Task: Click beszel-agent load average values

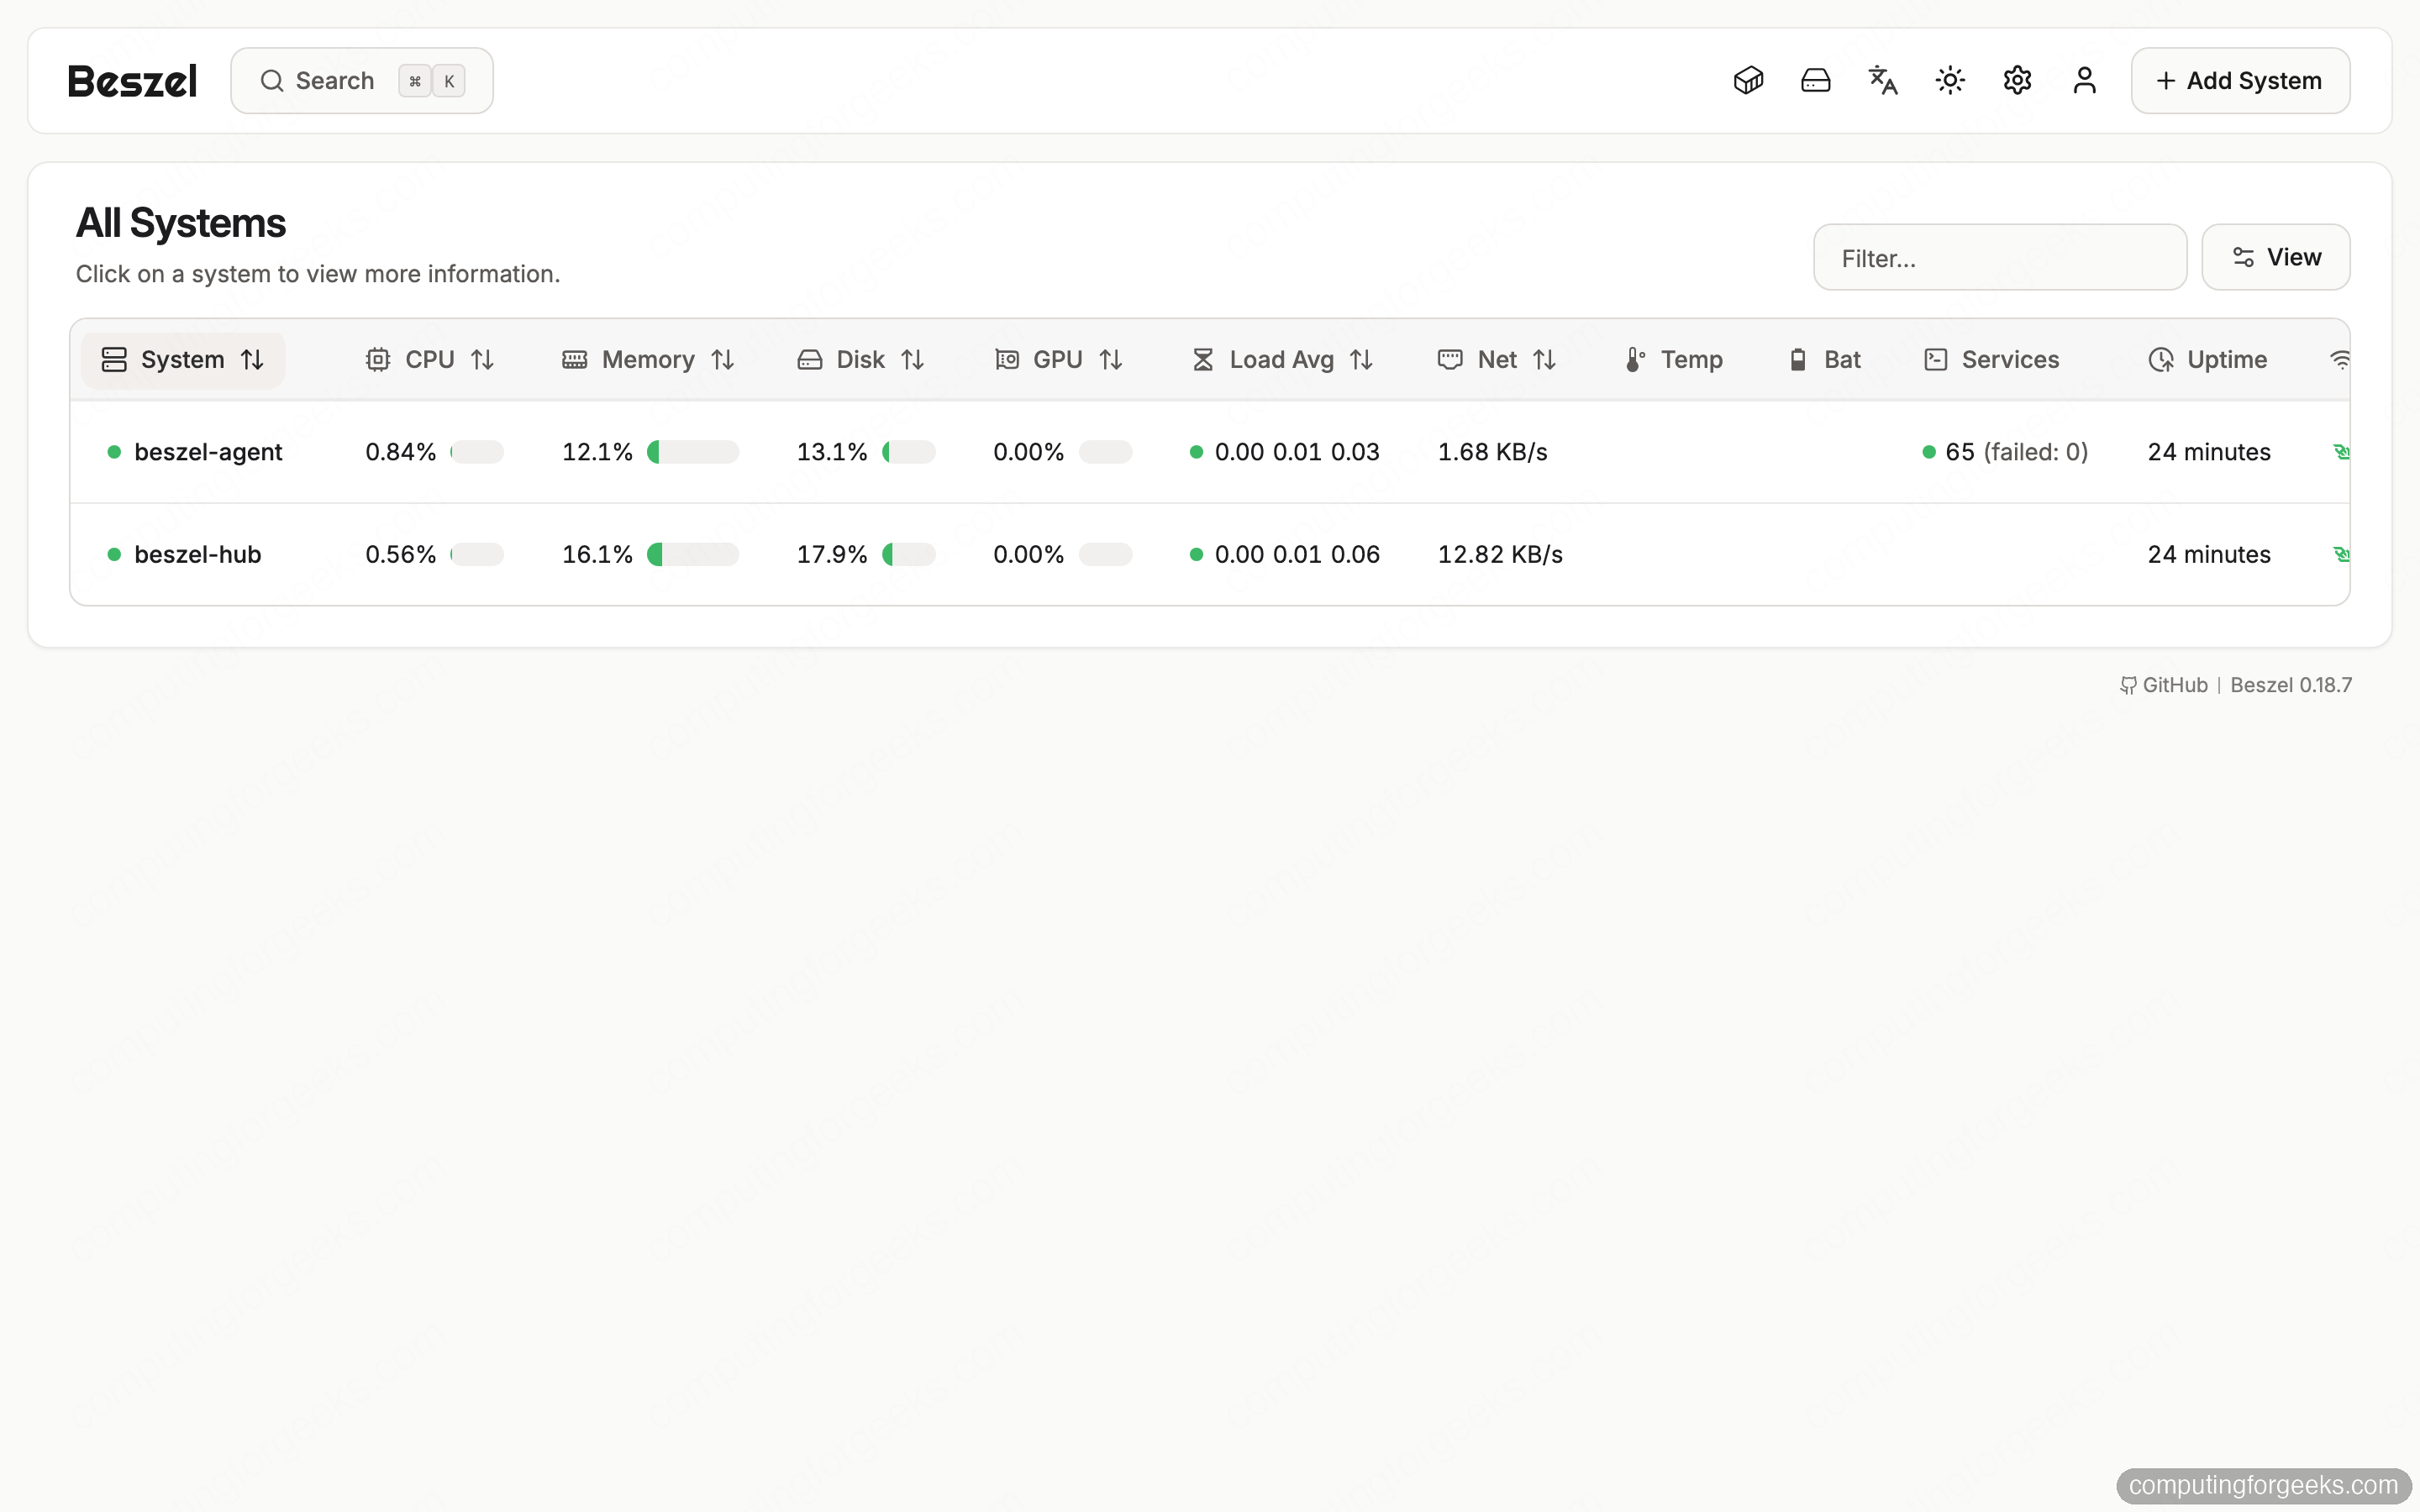Action: [1297, 452]
